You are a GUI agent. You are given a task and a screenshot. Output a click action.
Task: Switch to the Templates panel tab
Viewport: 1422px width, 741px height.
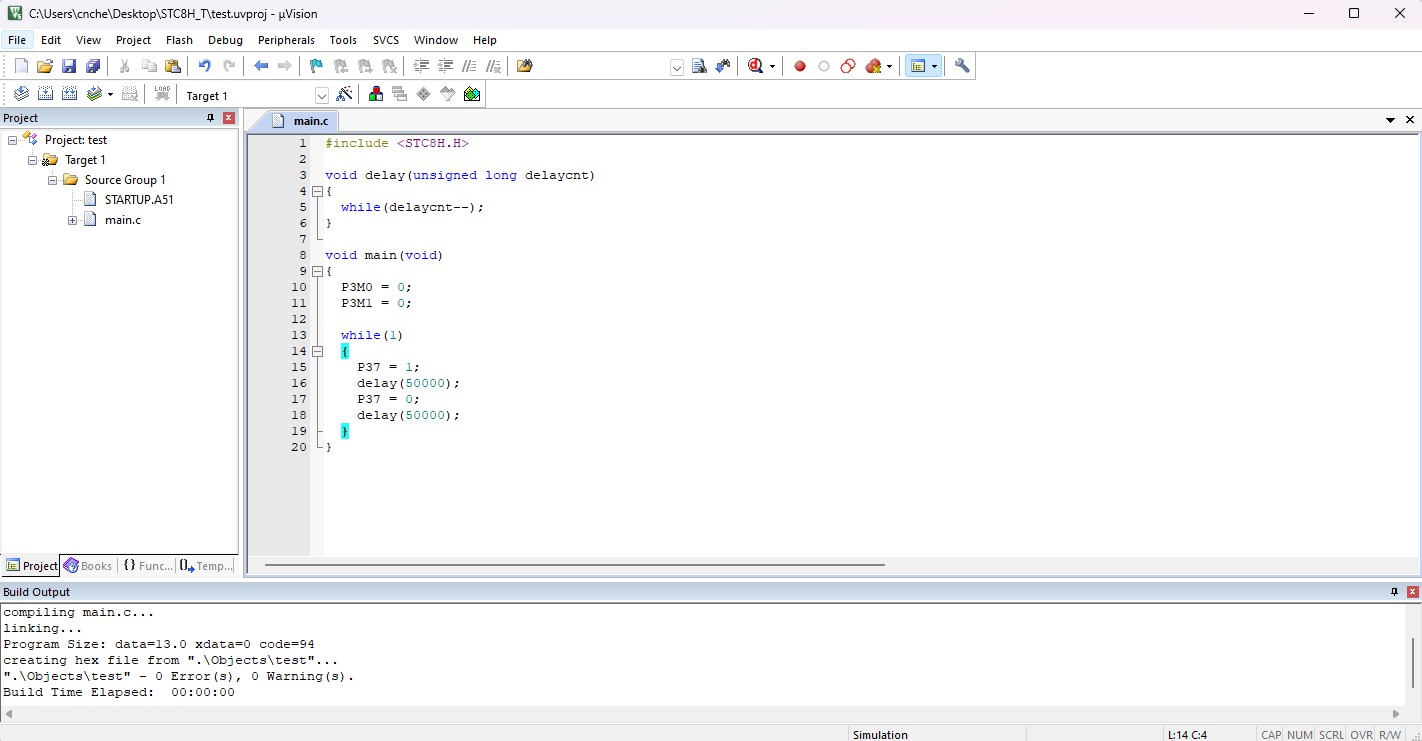click(207, 565)
